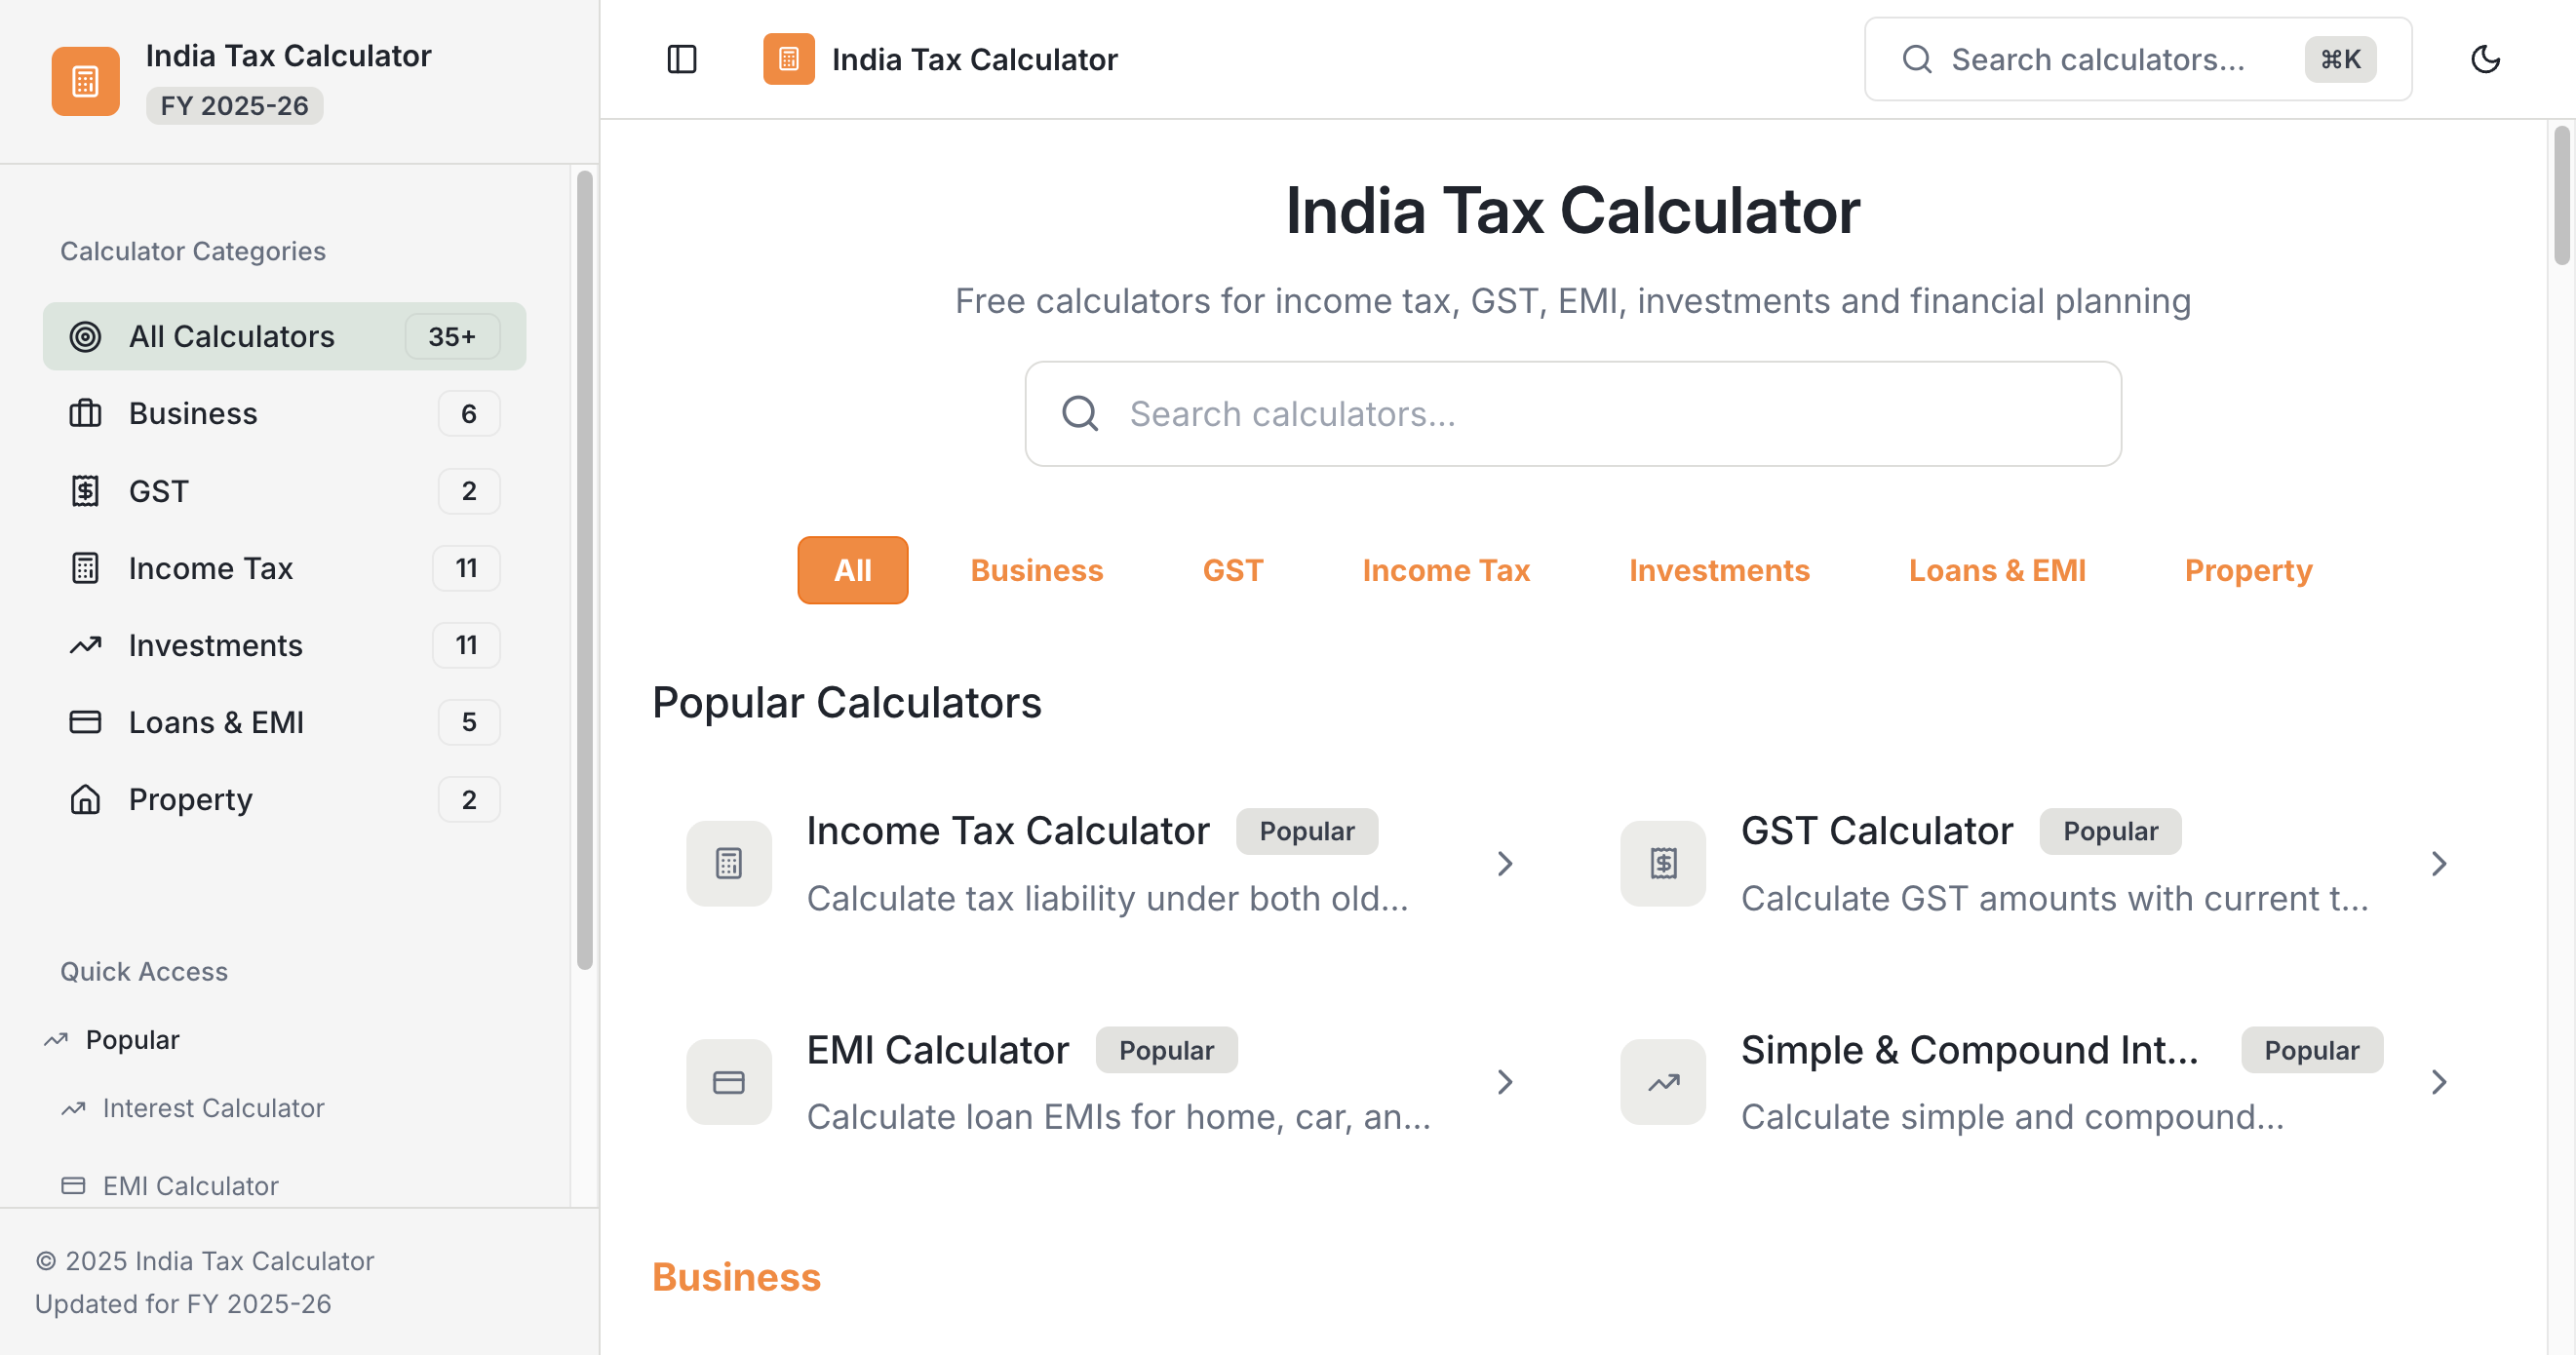Expand the Income Tax Calculator card chevron
This screenshot has width=2576, height=1355.
1505,863
